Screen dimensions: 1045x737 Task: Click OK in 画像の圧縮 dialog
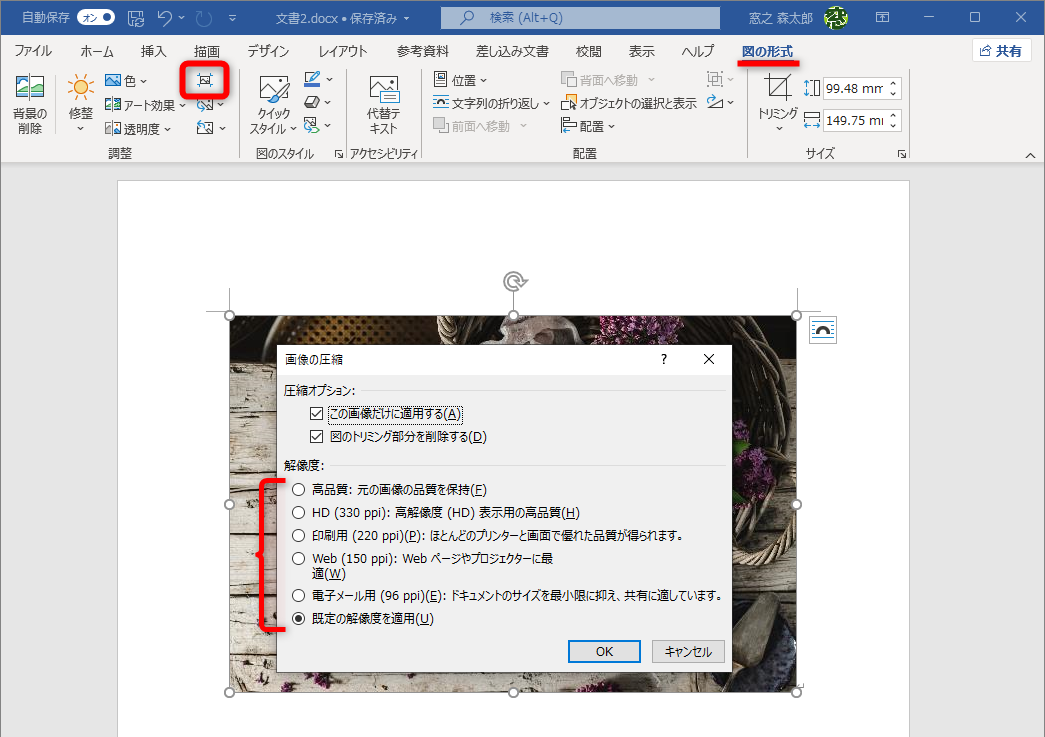604,652
